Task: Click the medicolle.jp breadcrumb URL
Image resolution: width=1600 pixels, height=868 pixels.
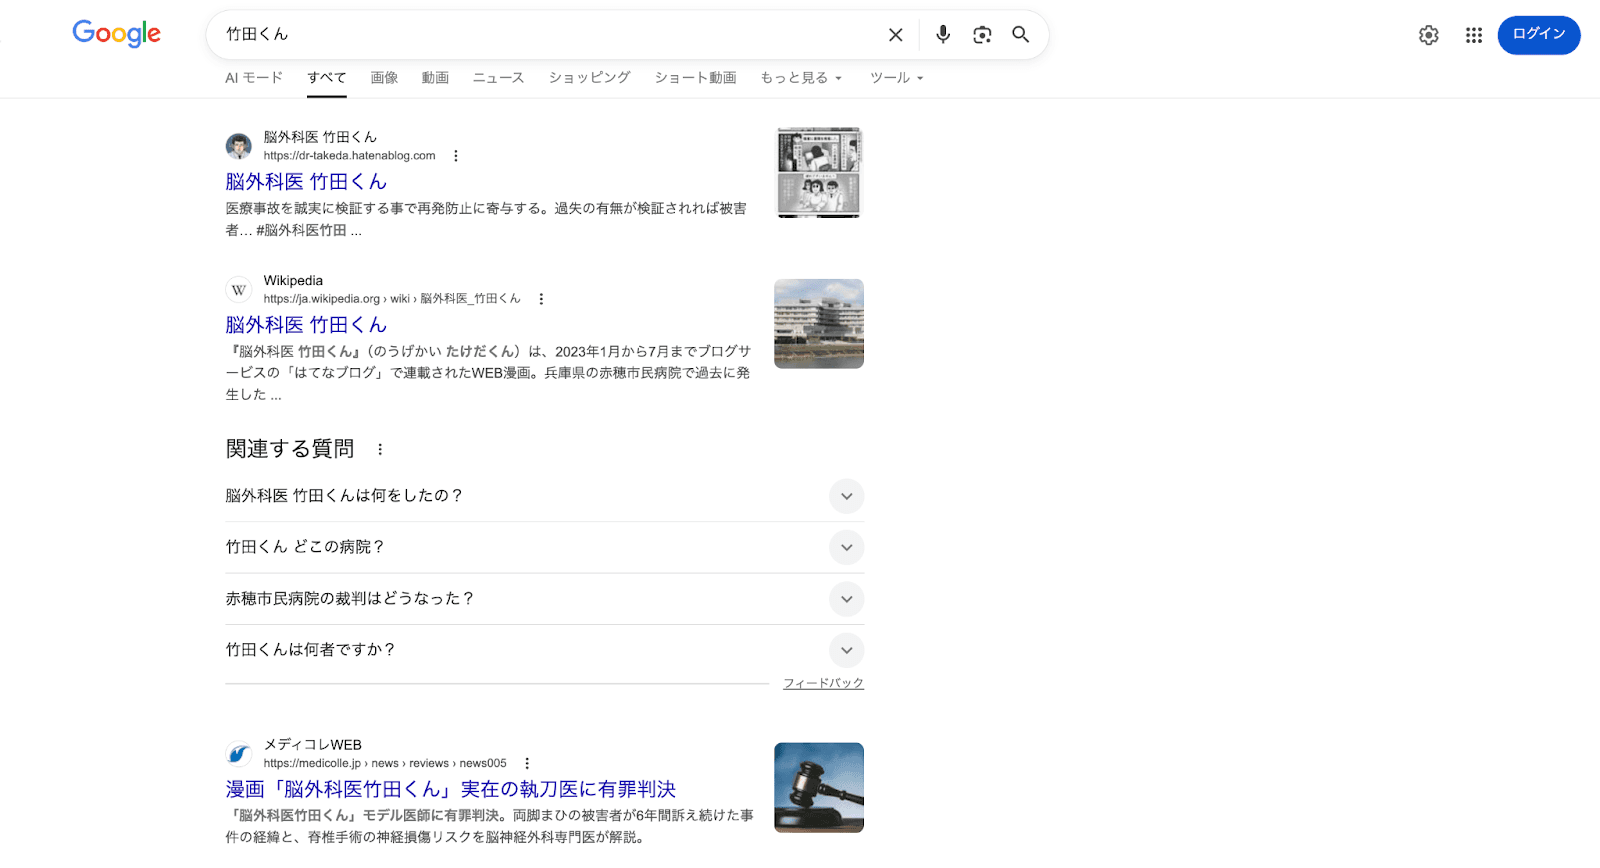Action: (385, 763)
